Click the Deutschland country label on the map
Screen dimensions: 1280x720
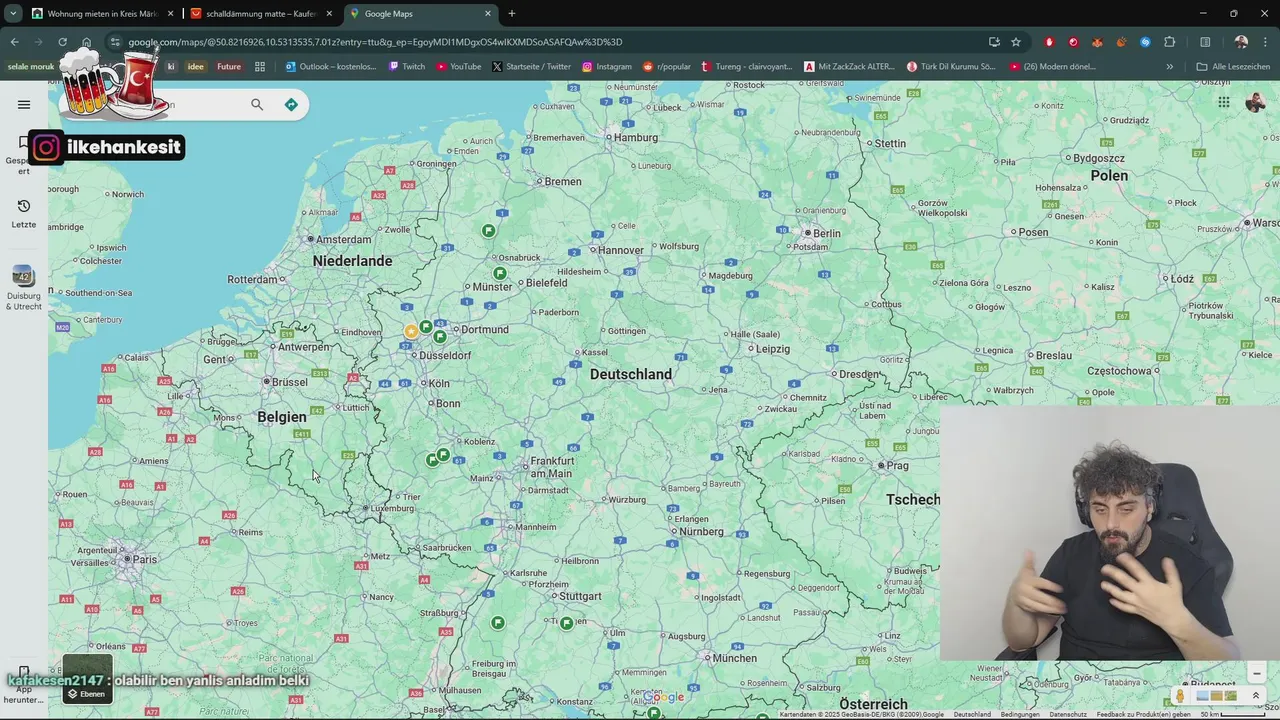click(x=631, y=374)
